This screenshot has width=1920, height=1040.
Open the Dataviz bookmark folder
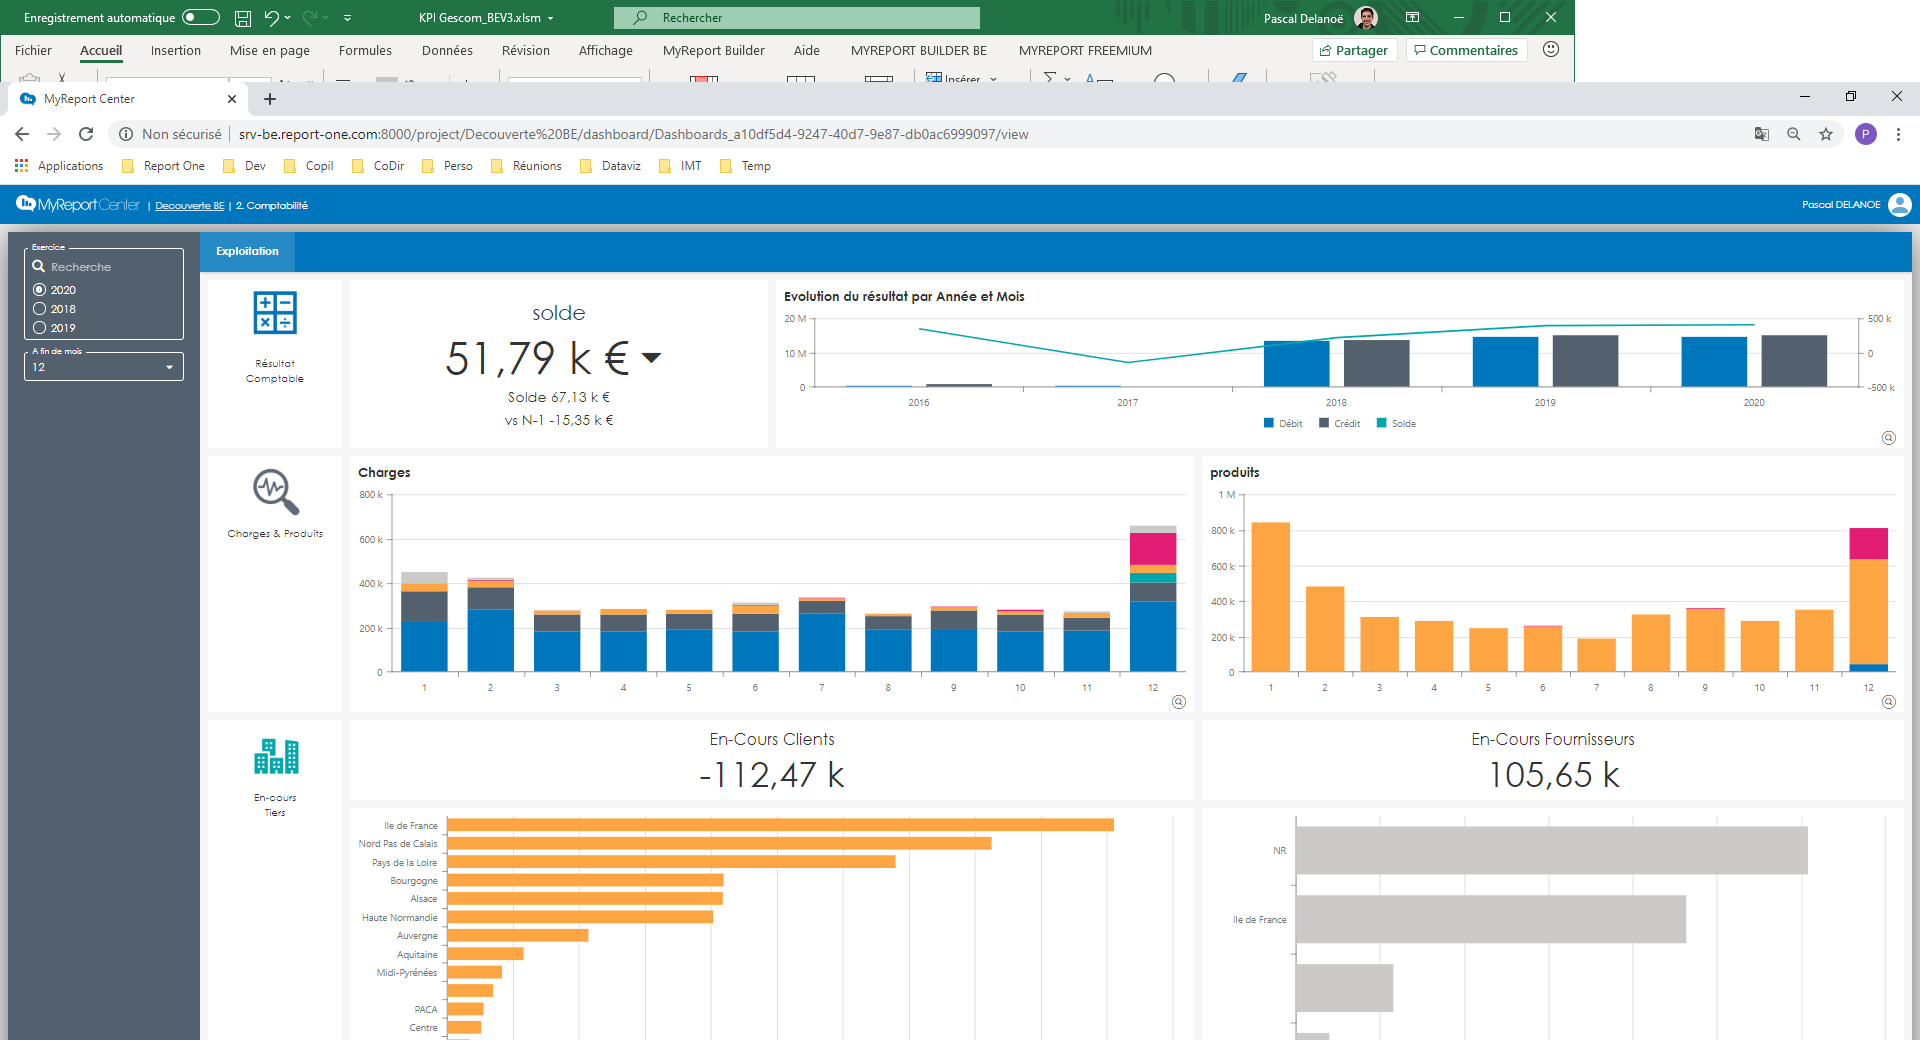(x=611, y=166)
